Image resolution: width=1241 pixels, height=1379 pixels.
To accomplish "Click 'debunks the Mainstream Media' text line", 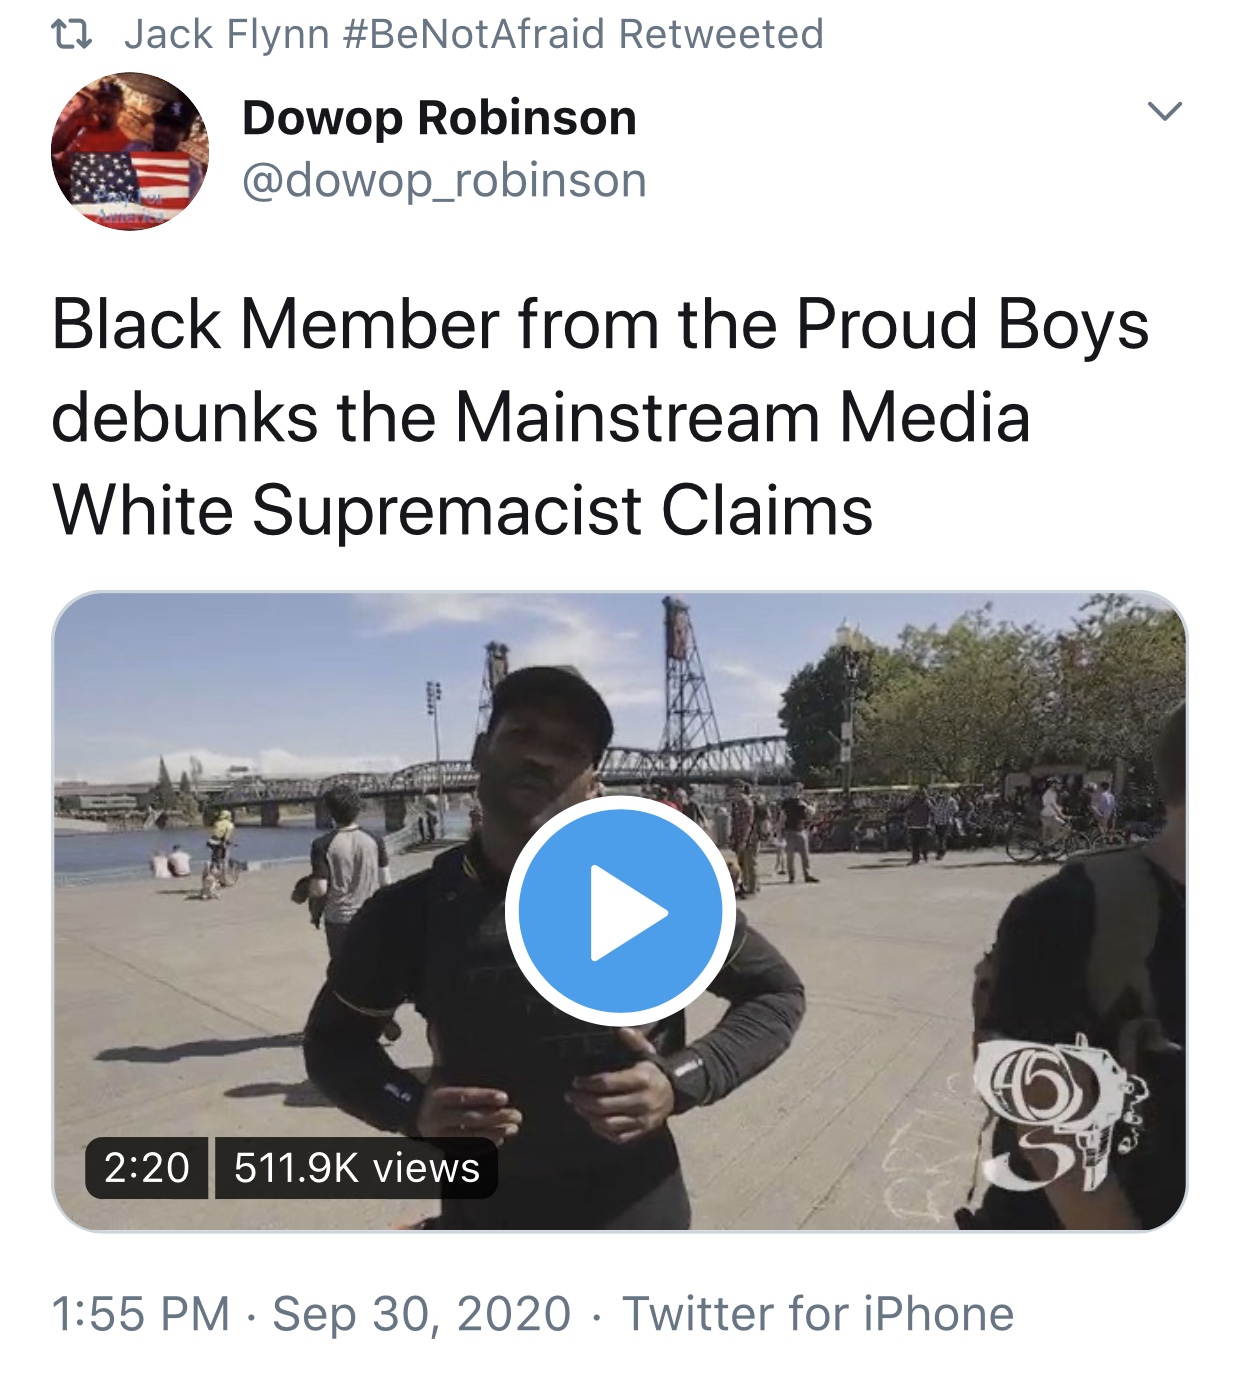I will point(540,417).
